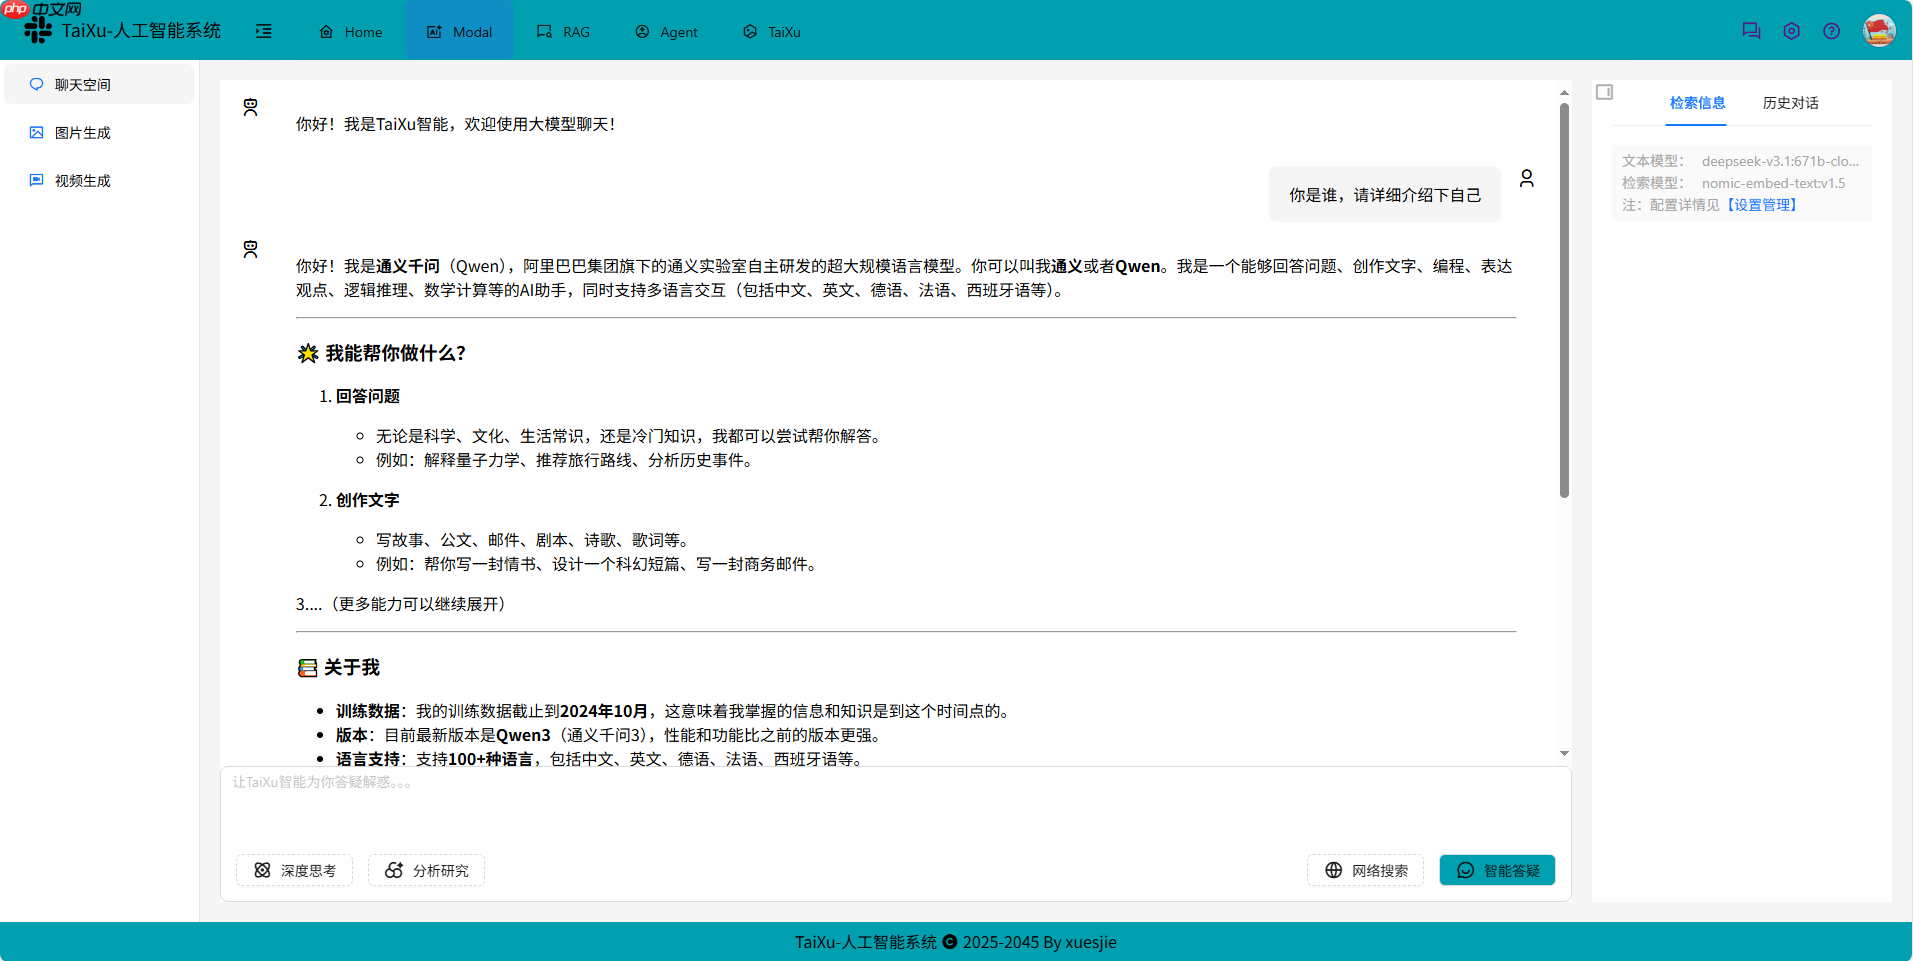Open the hexagon settings icon

(x=1791, y=30)
